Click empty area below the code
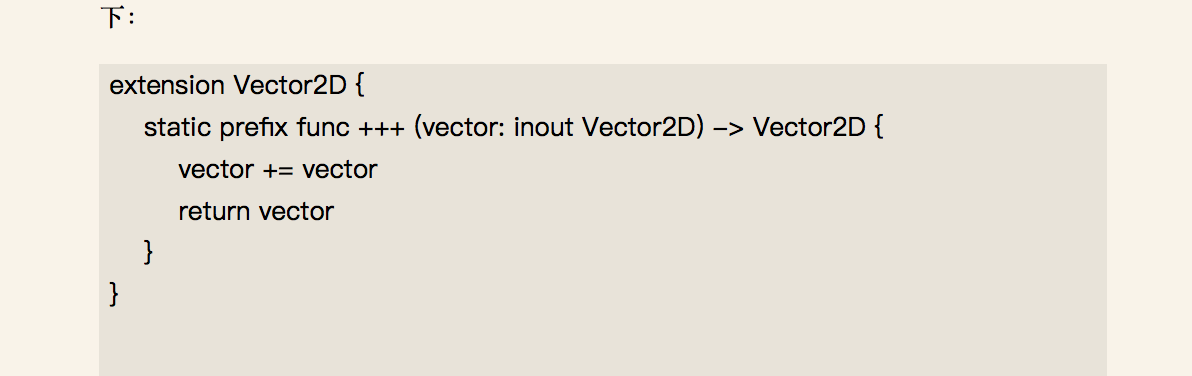Viewport: 1192px width, 376px height. tap(602, 342)
